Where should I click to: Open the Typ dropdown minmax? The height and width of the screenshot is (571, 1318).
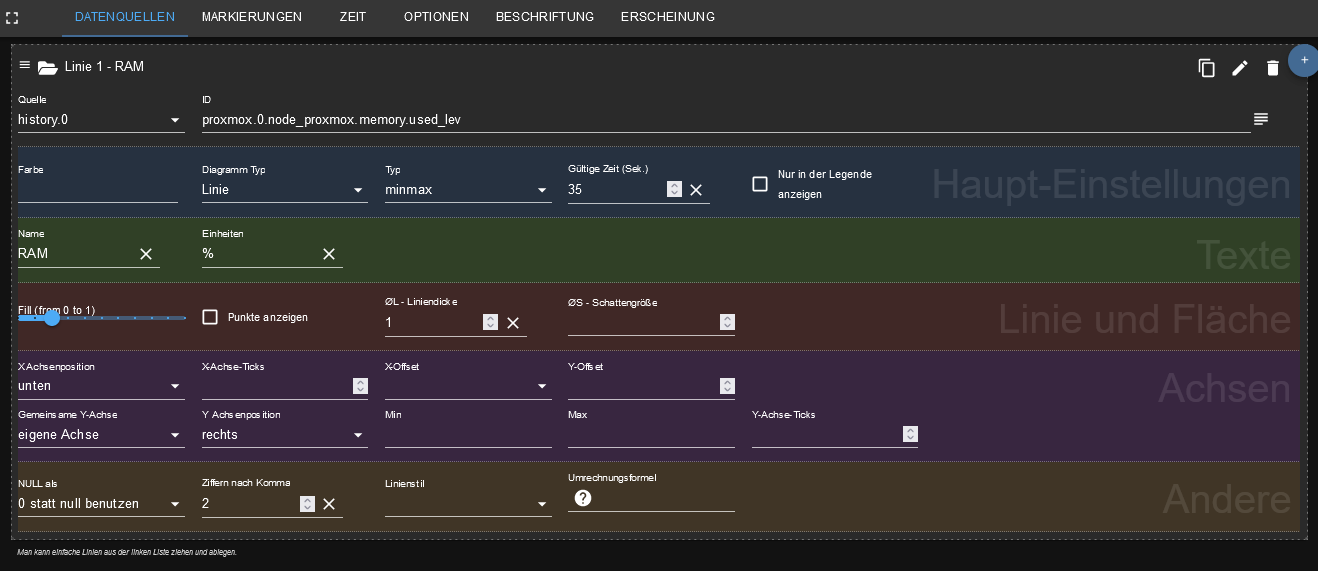tap(468, 190)
